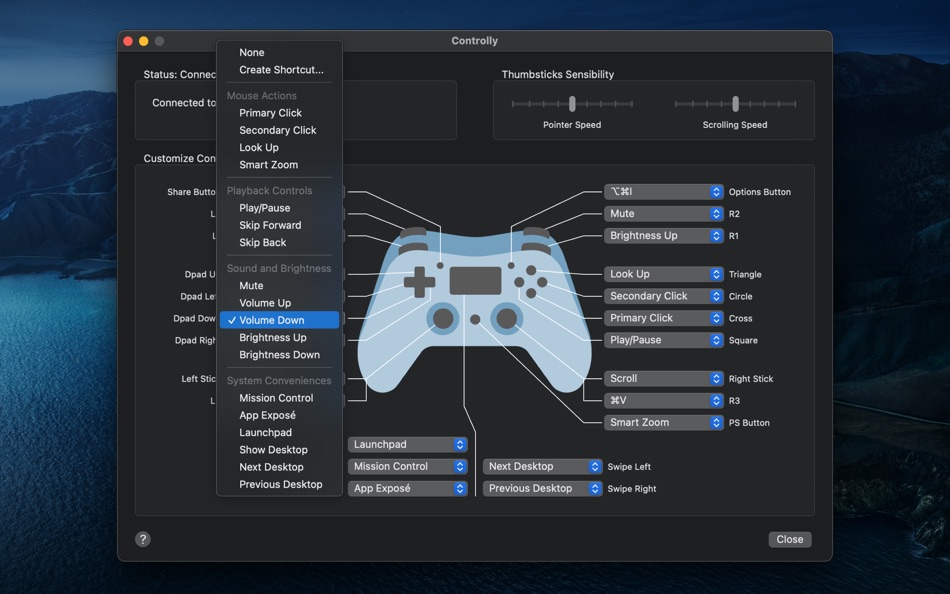
Task: Pick Mission Control from the popup menu
Action: (x=279, y=398)
